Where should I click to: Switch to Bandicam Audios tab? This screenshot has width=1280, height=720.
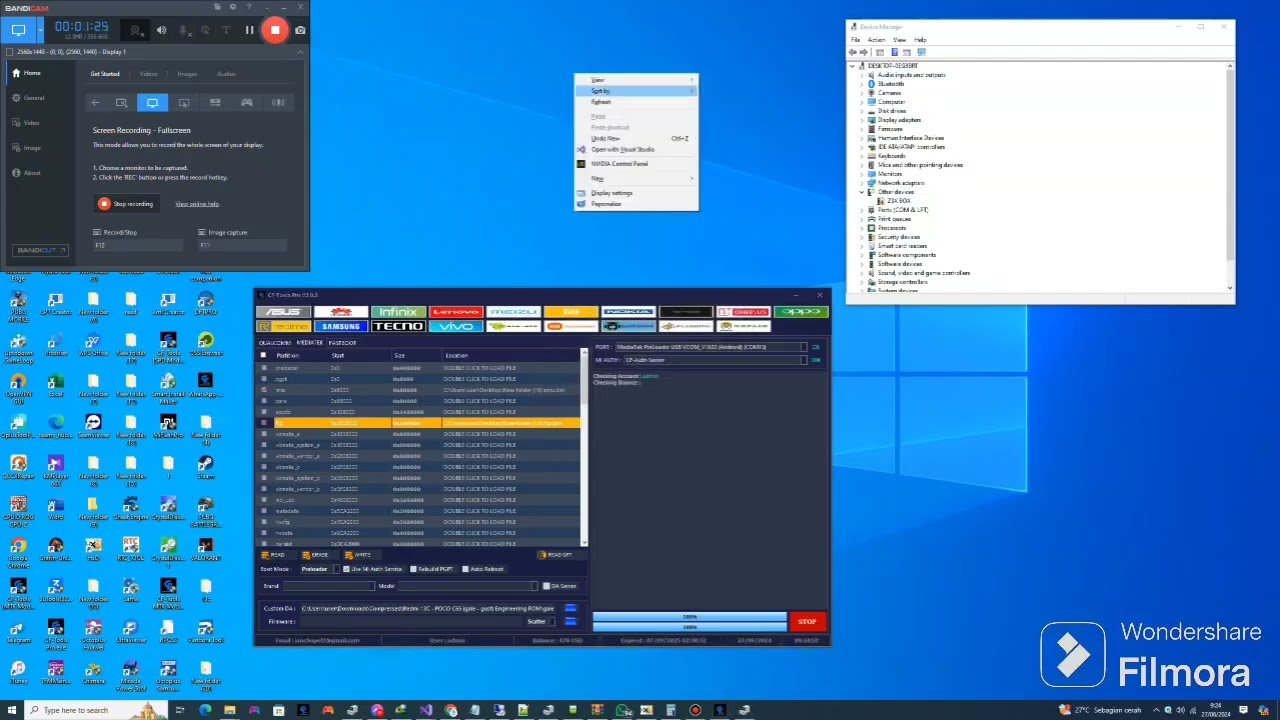[227, 74]
